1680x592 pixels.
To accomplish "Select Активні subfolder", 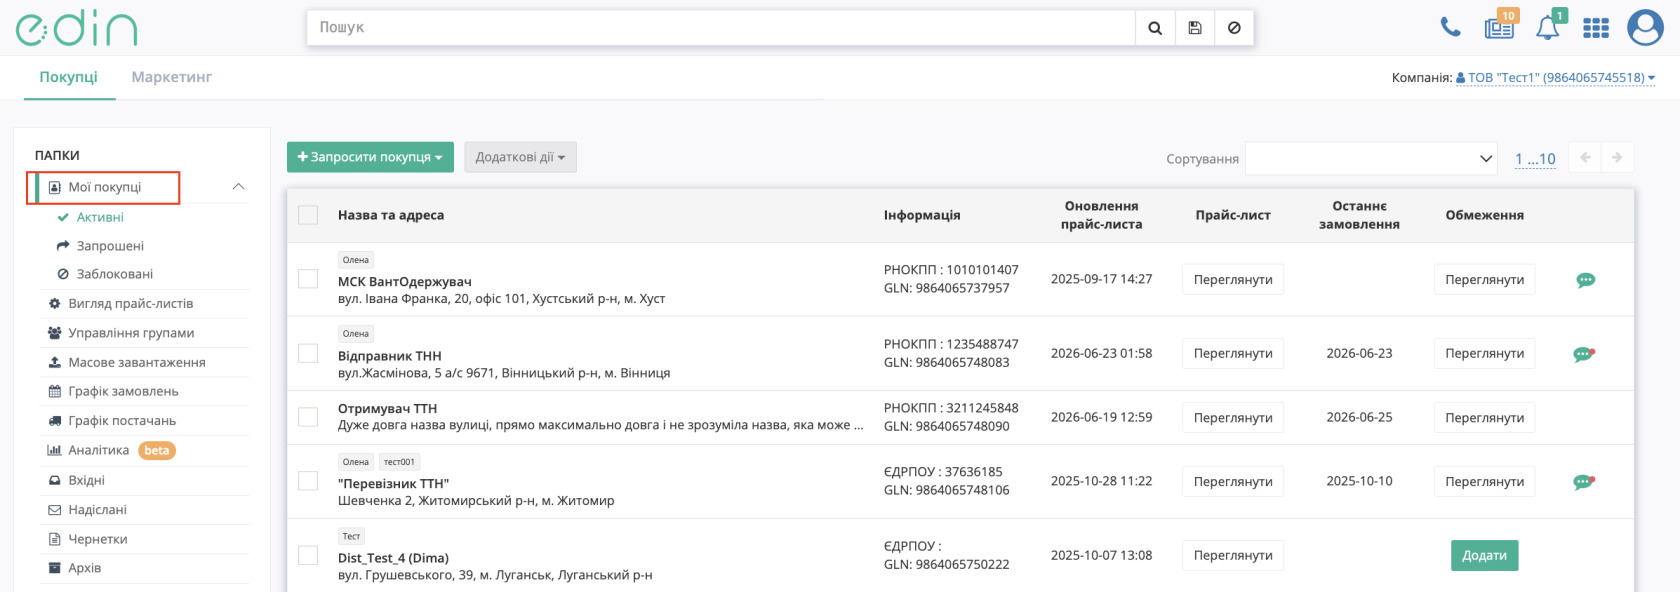I will click(100, 217).
